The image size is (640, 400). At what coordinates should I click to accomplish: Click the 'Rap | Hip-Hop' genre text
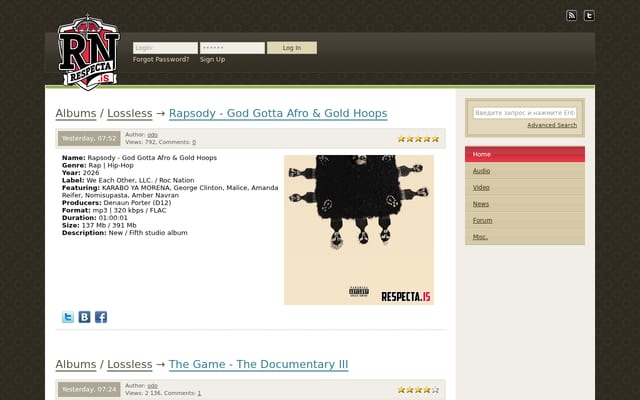[x=111, y=165]
